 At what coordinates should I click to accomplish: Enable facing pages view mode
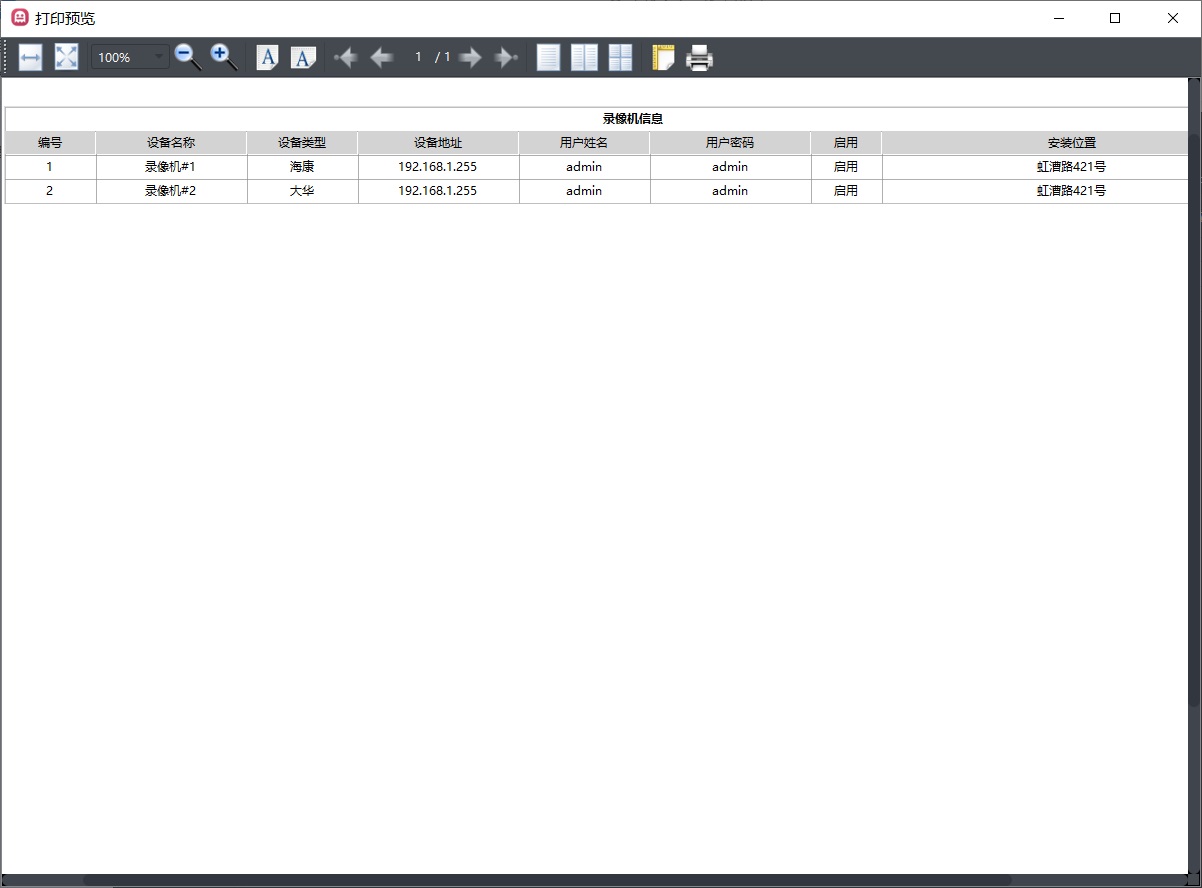[584, 58]
